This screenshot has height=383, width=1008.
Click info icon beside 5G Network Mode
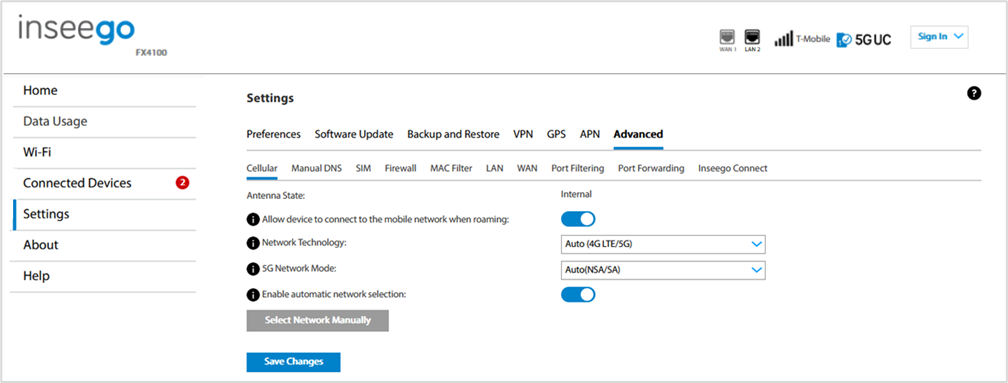click(253, 269)
